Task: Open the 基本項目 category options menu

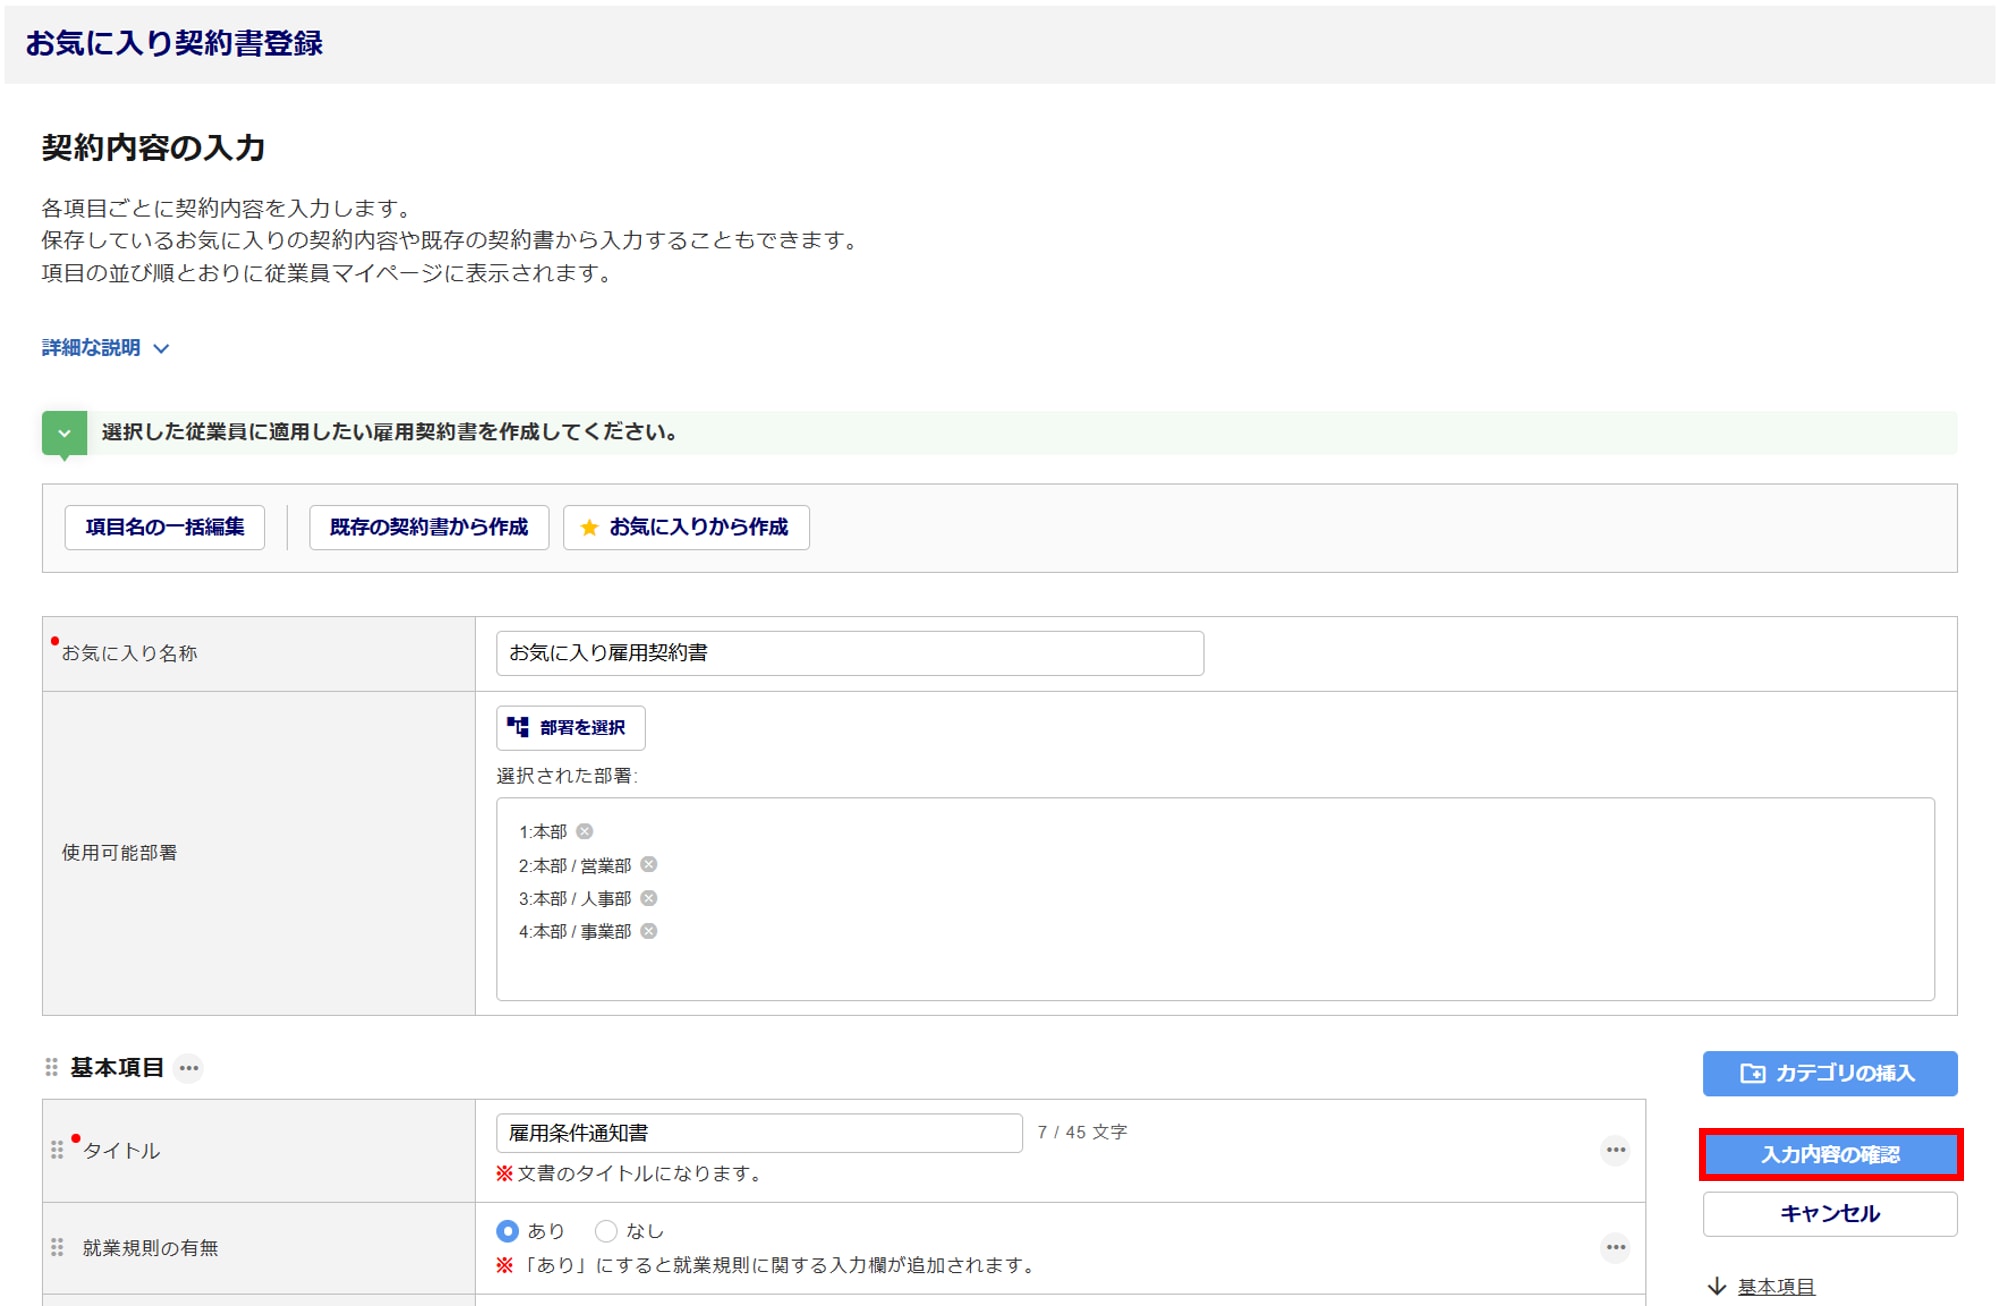Action: pos(189,1068)
